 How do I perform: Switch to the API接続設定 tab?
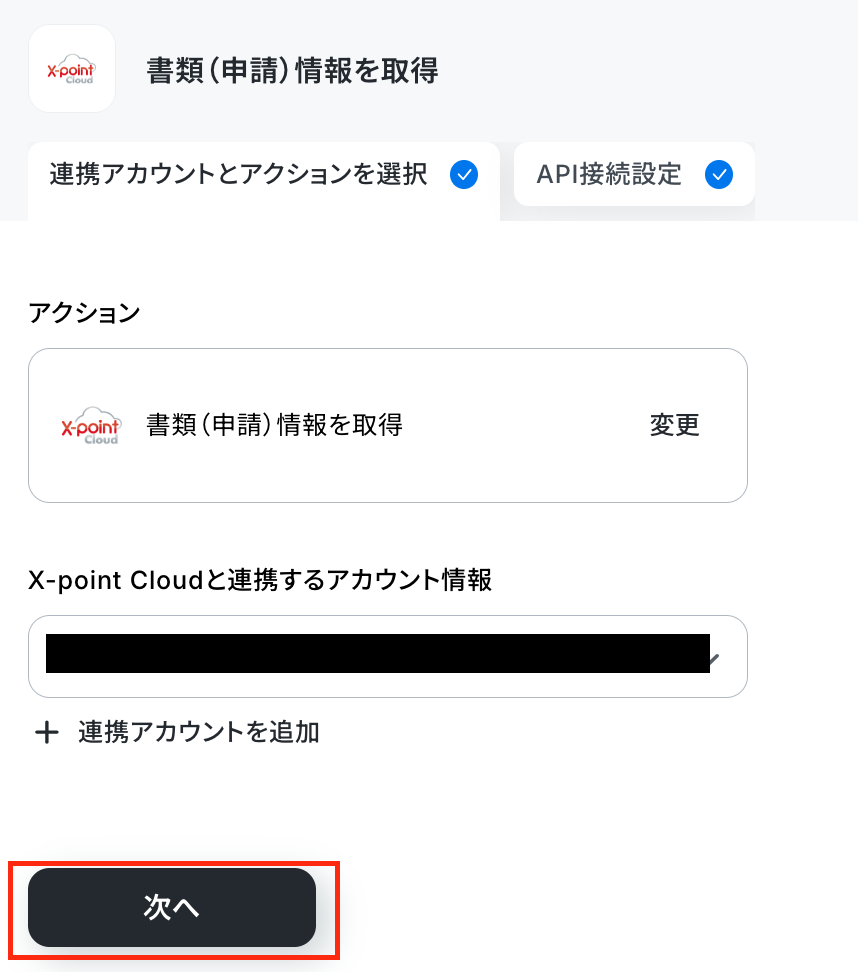(x=634, y=174)
